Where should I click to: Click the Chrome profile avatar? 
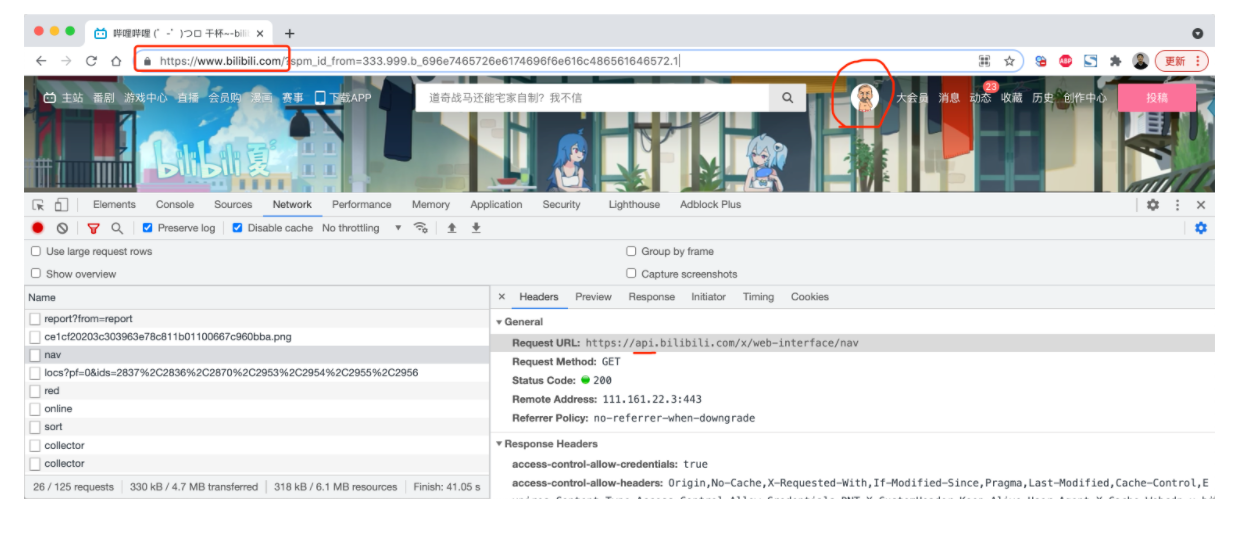pyautogui.click(x=1140, y=61)
